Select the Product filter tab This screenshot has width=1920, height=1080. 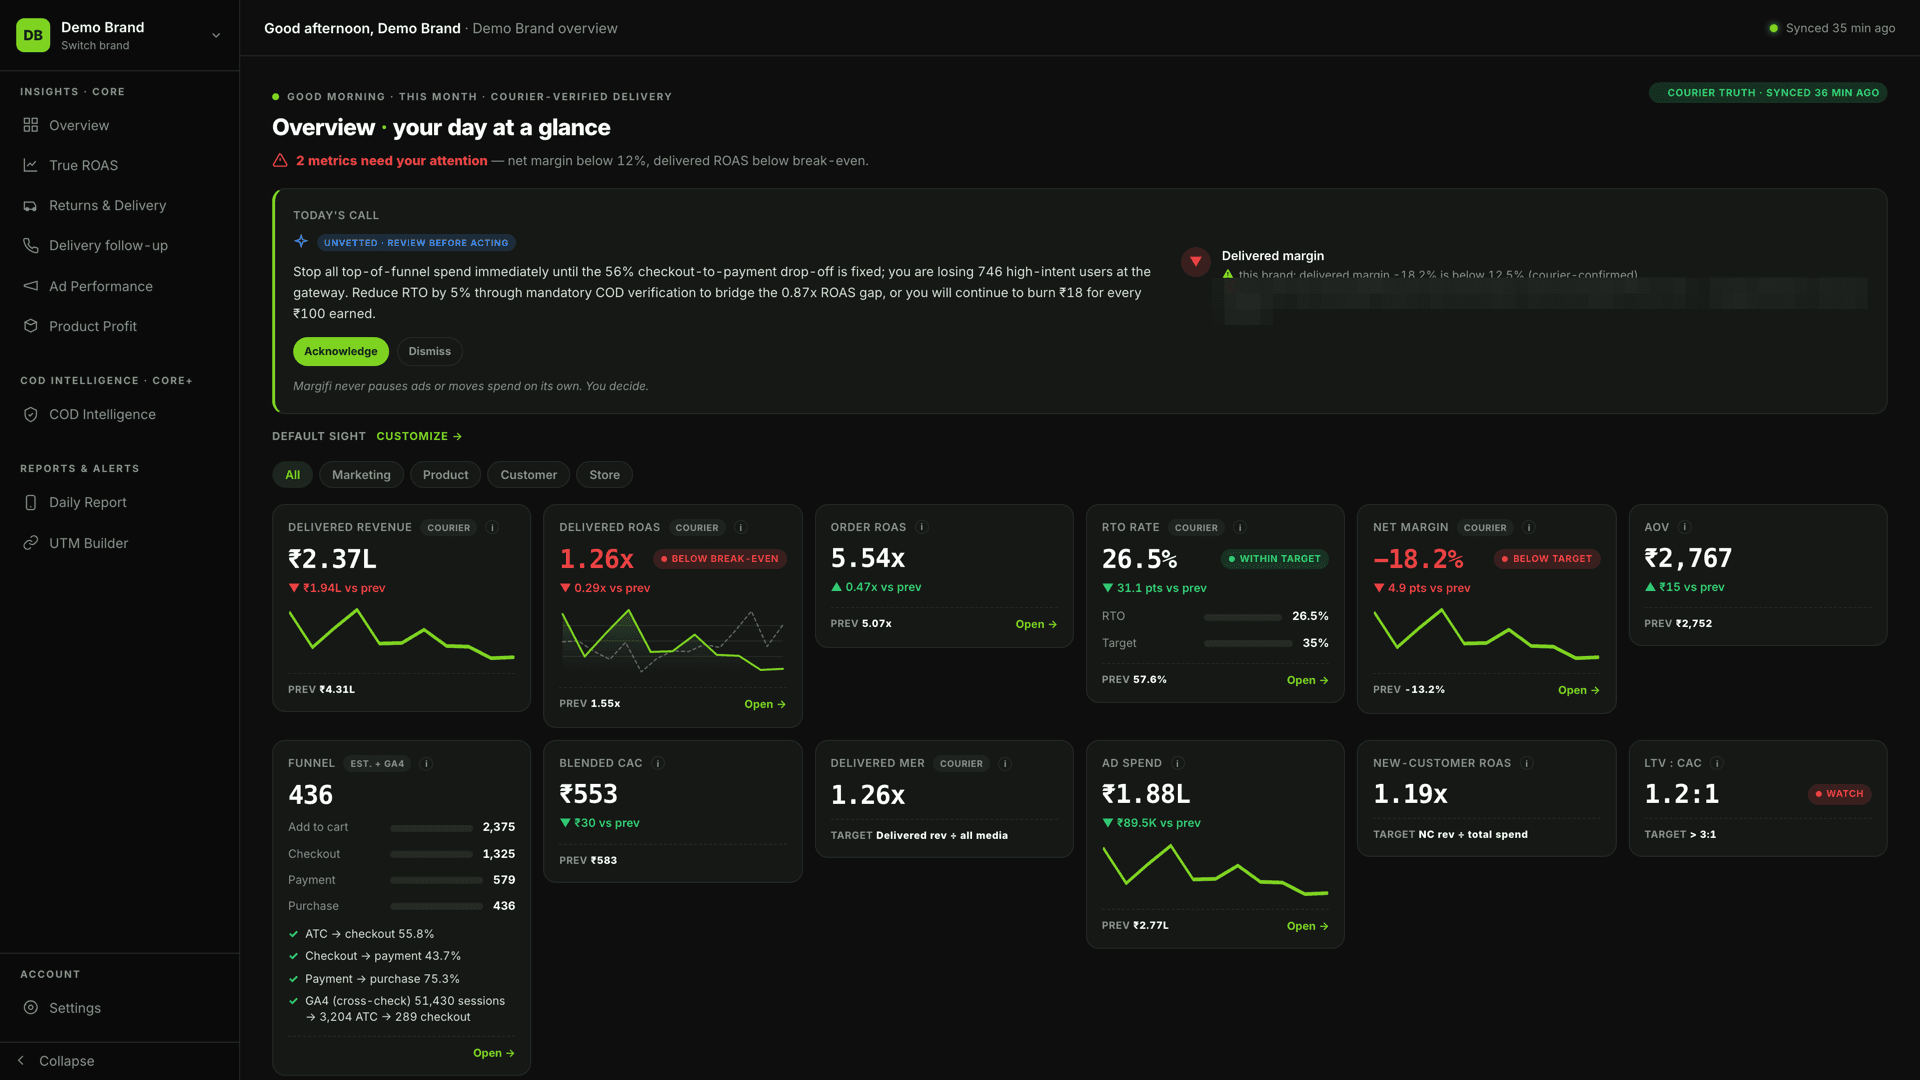click(445, 475)
